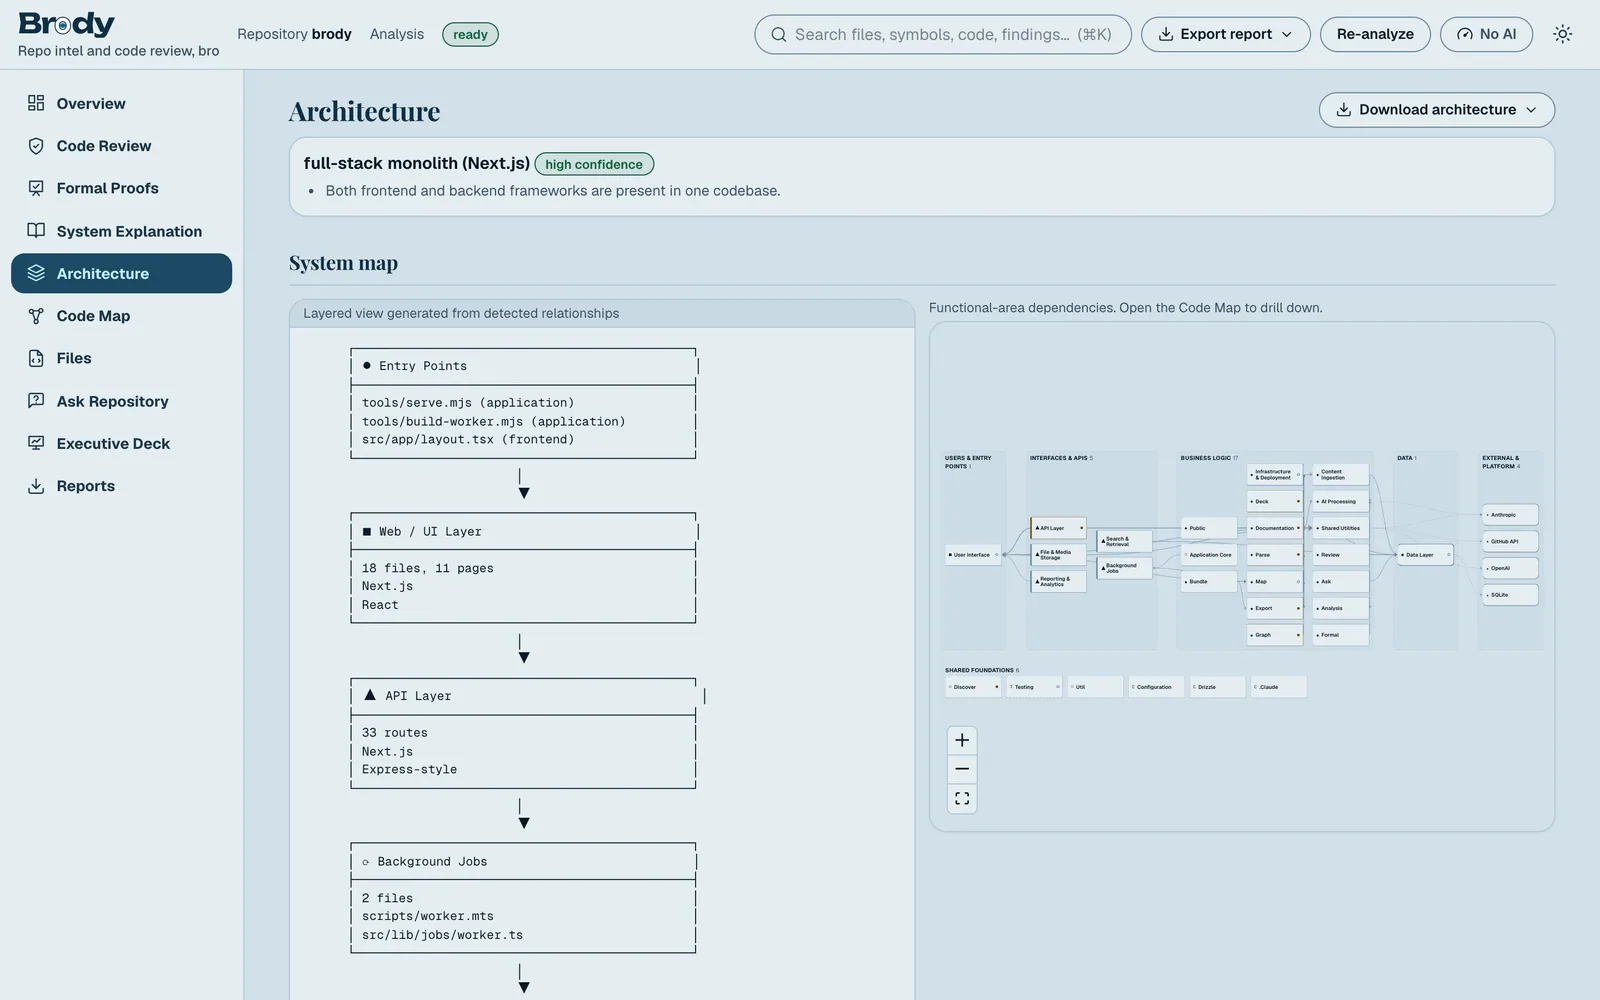
Task: Click the Shared Utilities graph node
Action: [x=1341, y=528]
